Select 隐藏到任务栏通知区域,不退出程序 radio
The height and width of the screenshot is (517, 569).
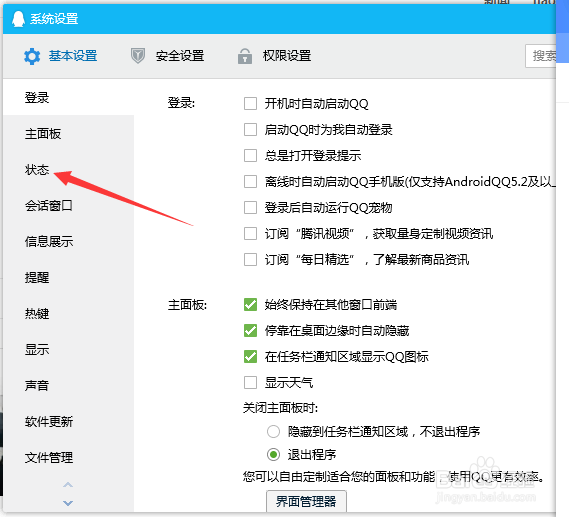pos(273,432)
